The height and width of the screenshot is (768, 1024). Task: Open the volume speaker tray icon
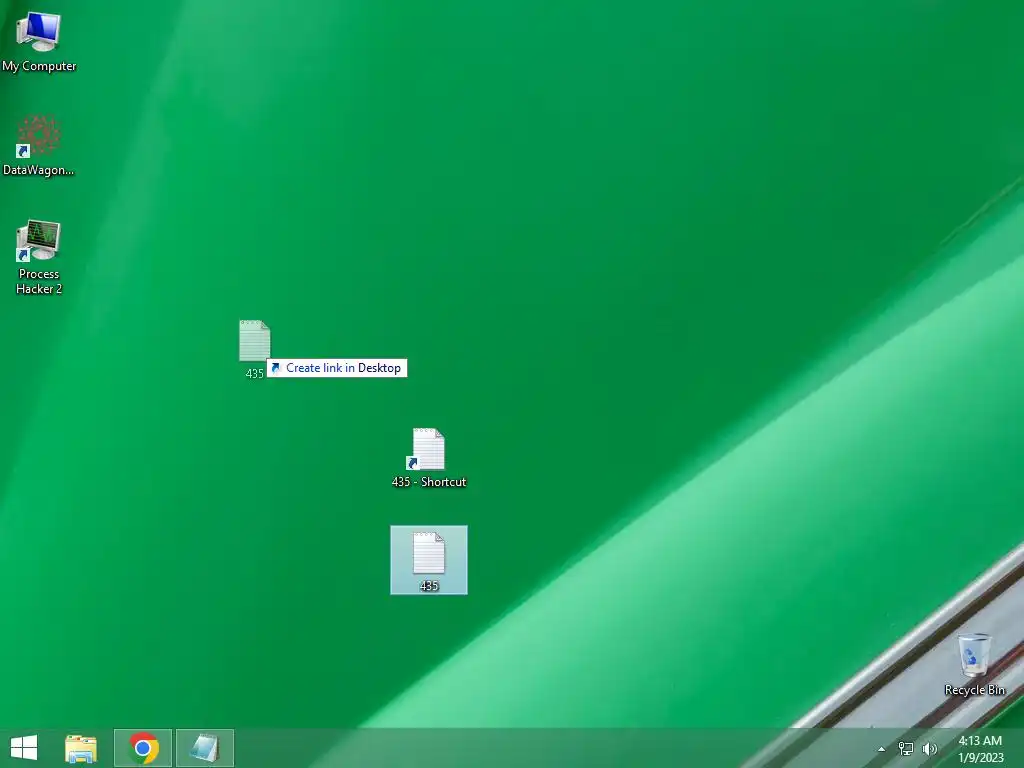click(930, 749)
